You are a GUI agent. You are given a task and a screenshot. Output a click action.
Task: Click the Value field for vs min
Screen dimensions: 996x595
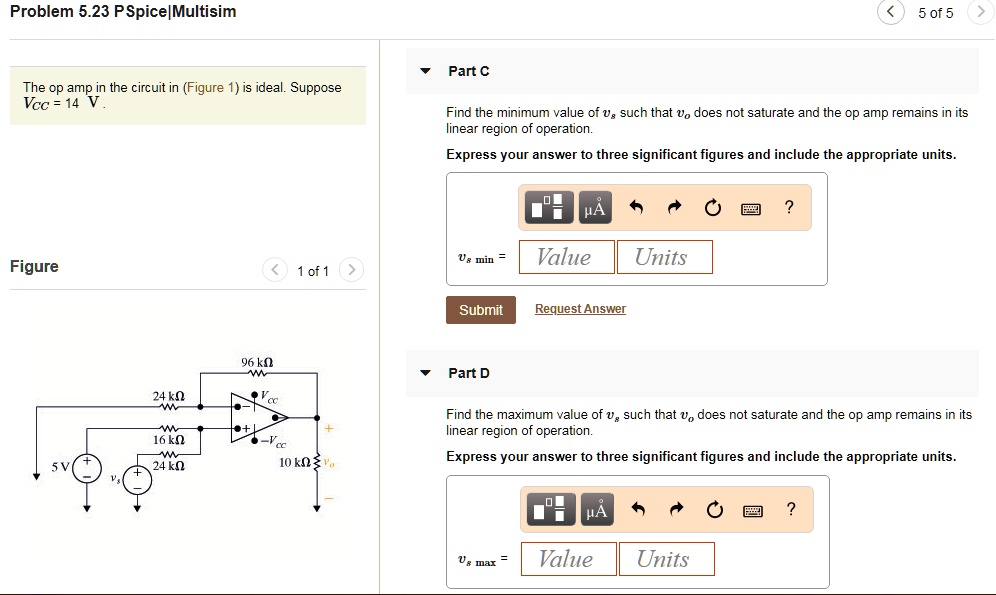point(565,256)
